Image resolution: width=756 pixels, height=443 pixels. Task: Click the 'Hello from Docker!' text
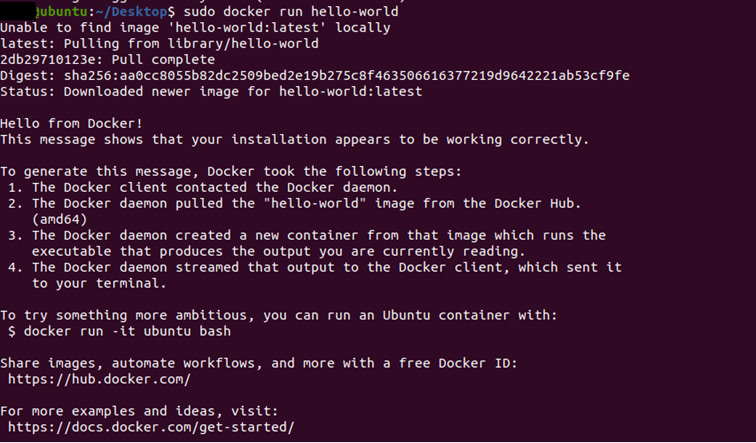(x=73, y=123)
